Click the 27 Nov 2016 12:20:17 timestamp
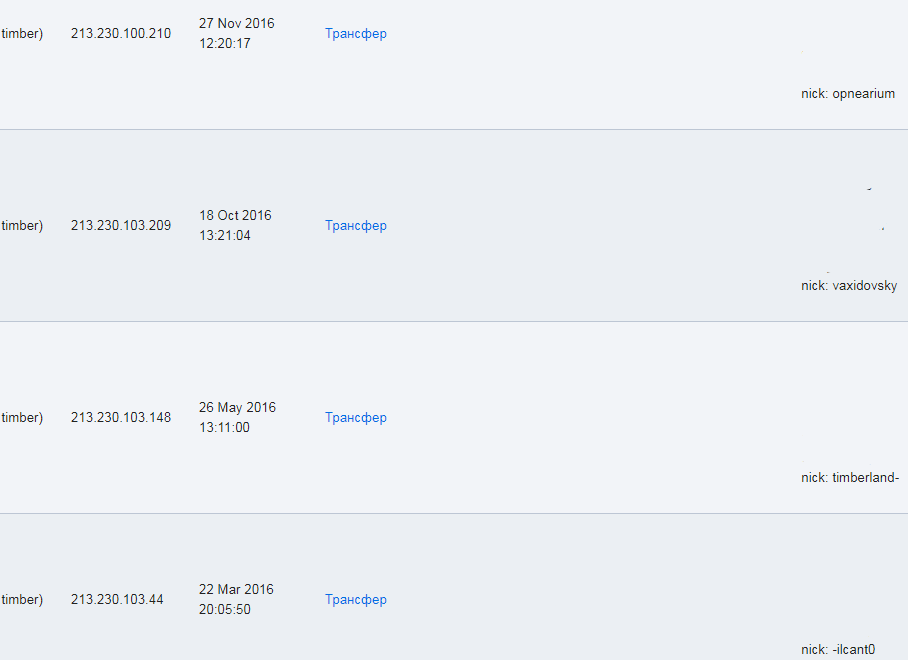 tap(237, 34)
